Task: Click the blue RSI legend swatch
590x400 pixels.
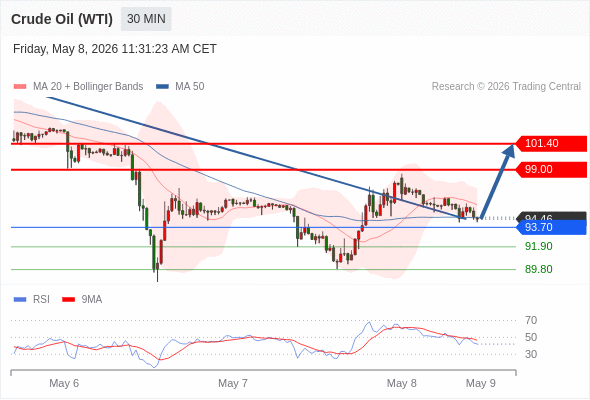Action: 20,300
